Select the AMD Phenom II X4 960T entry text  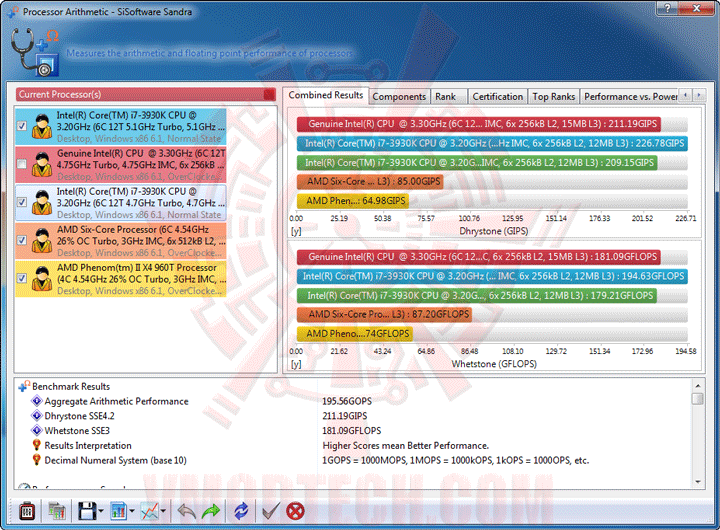coord(141,279)
